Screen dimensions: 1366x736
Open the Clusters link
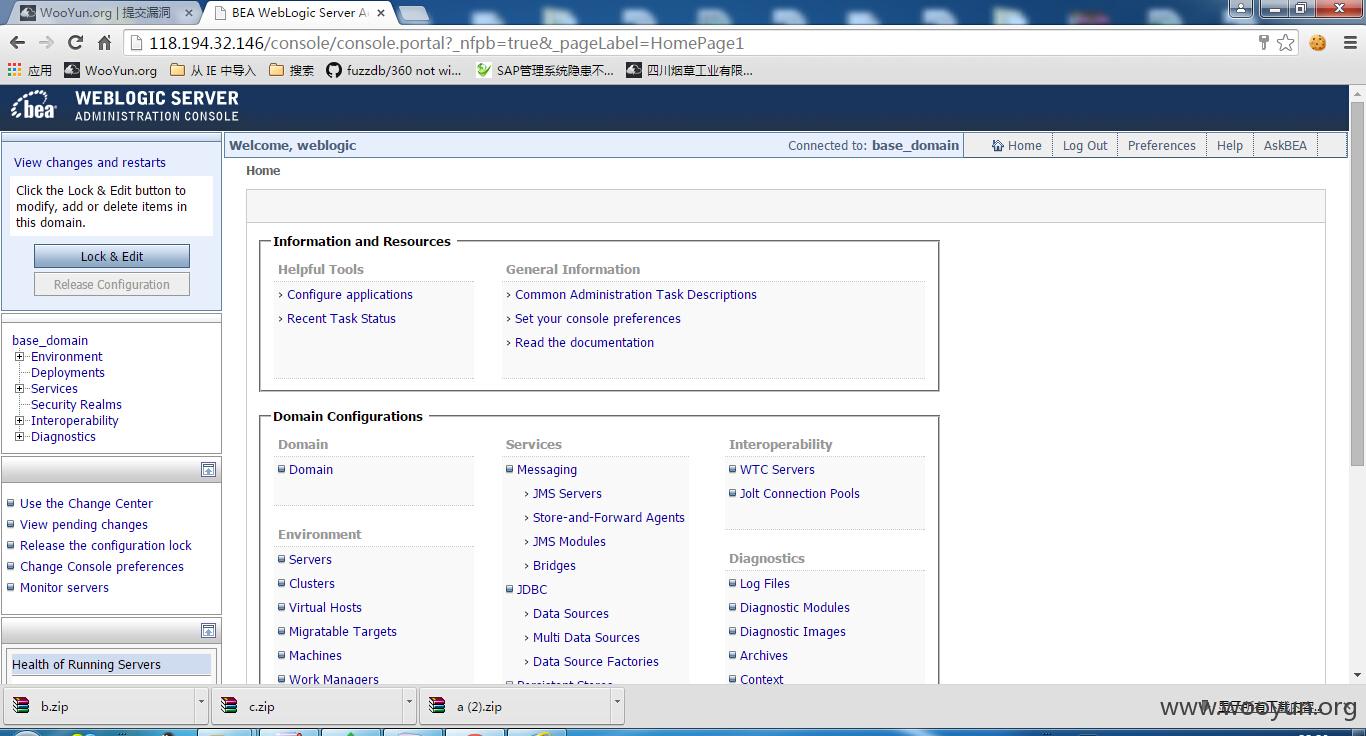coord(312,583)
